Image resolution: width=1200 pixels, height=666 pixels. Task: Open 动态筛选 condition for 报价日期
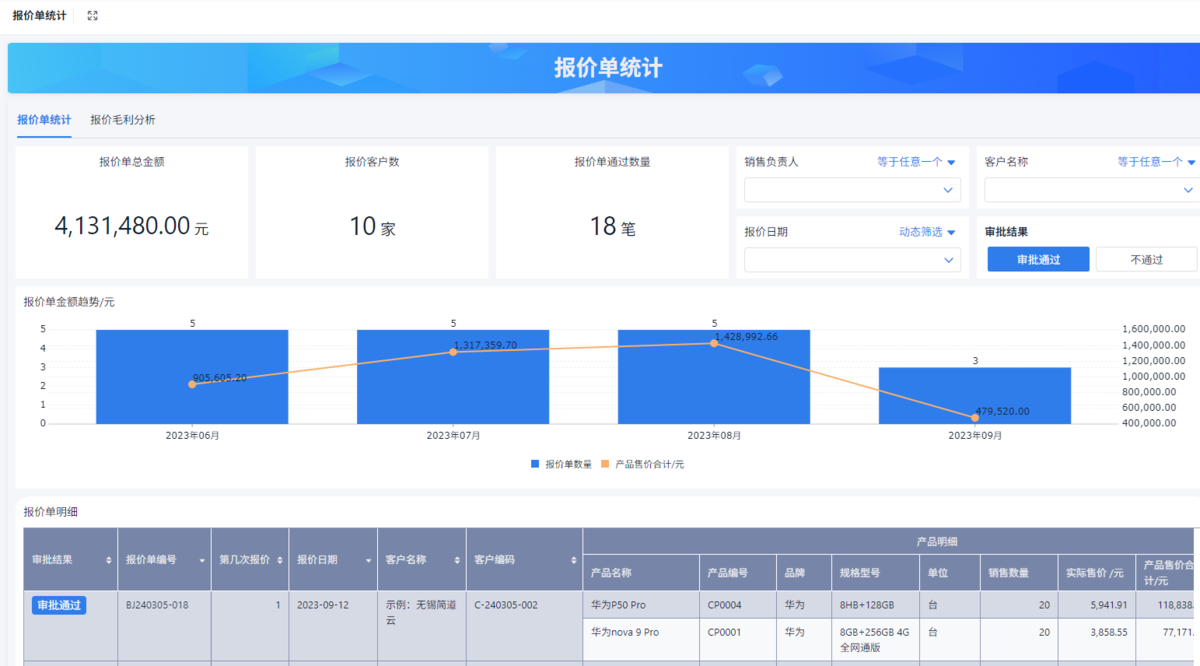(927, 232)
